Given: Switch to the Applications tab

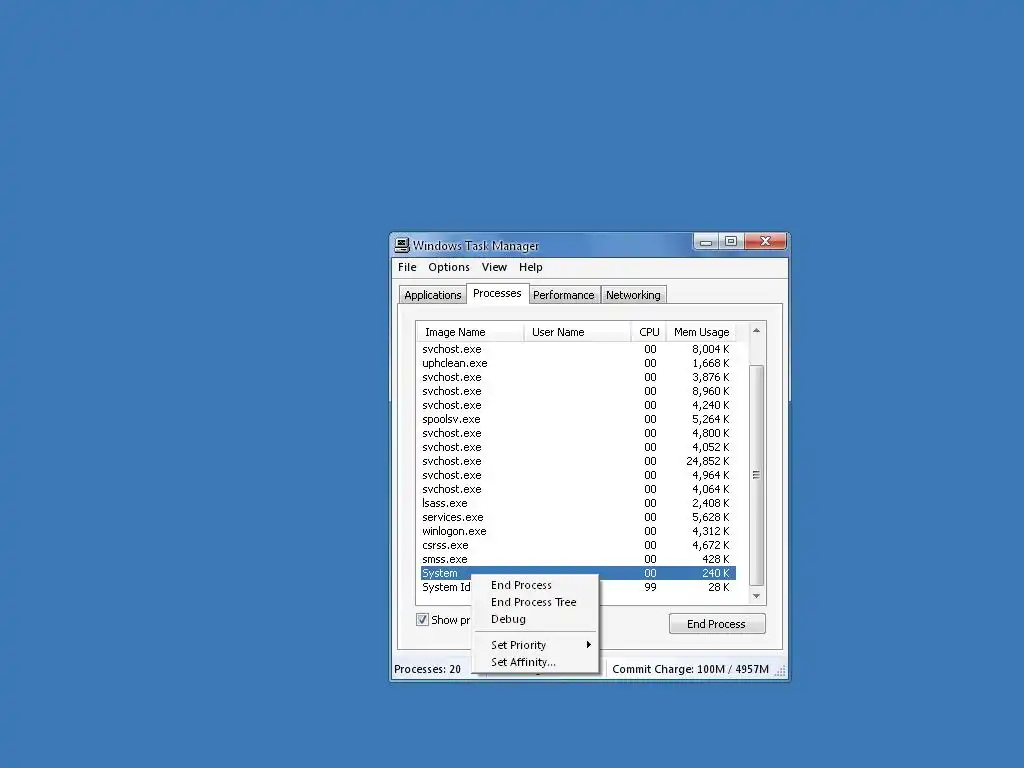Looking at the screenshot, I should pyautogui.click(x=432, y=295).
